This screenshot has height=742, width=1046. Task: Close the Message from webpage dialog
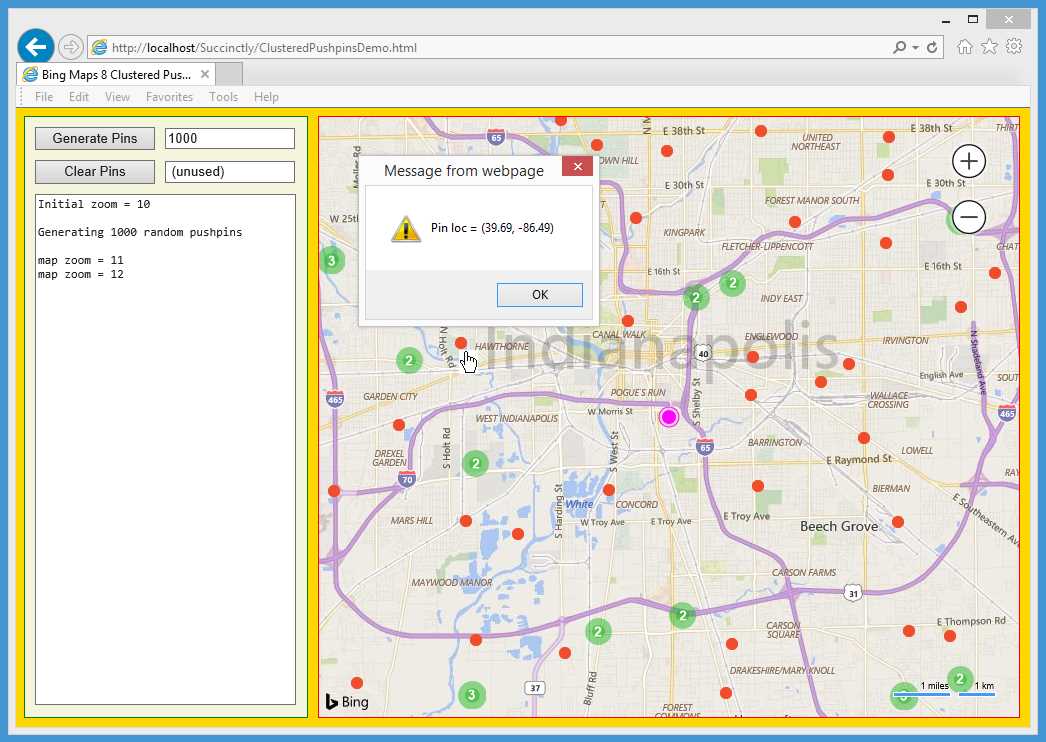(578, 166)
